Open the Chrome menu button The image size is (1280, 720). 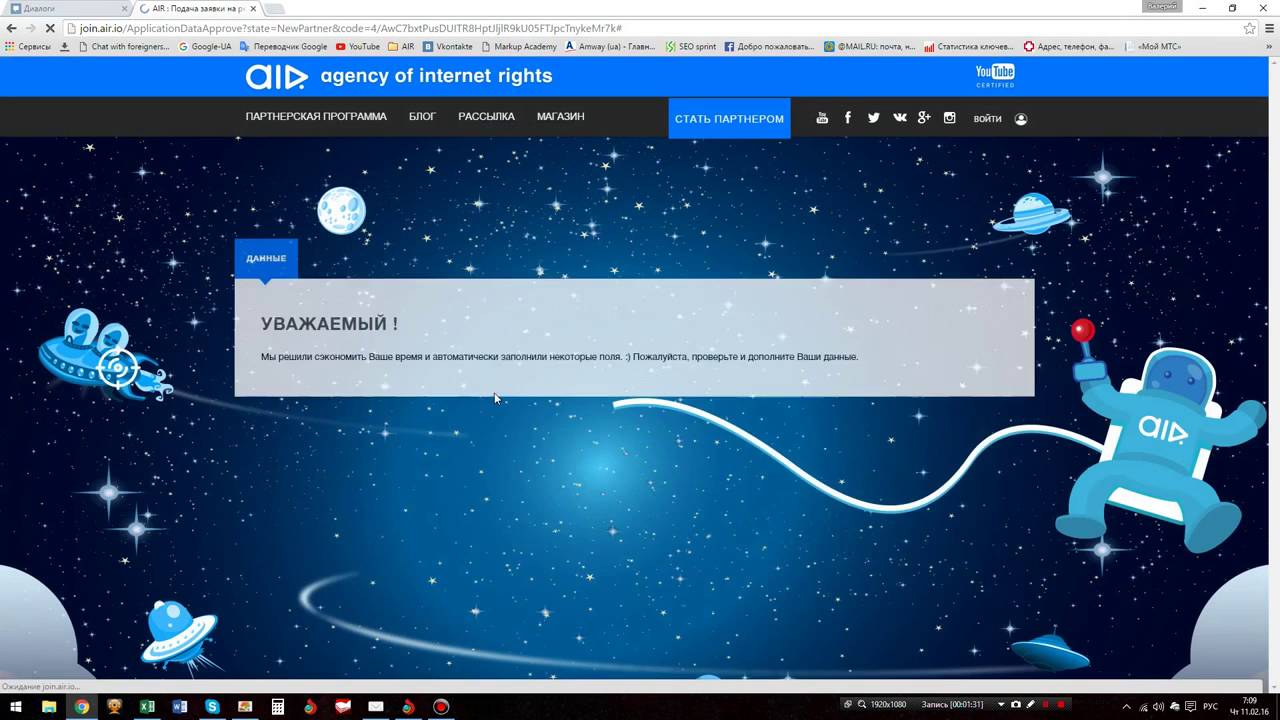(1268, 28)
